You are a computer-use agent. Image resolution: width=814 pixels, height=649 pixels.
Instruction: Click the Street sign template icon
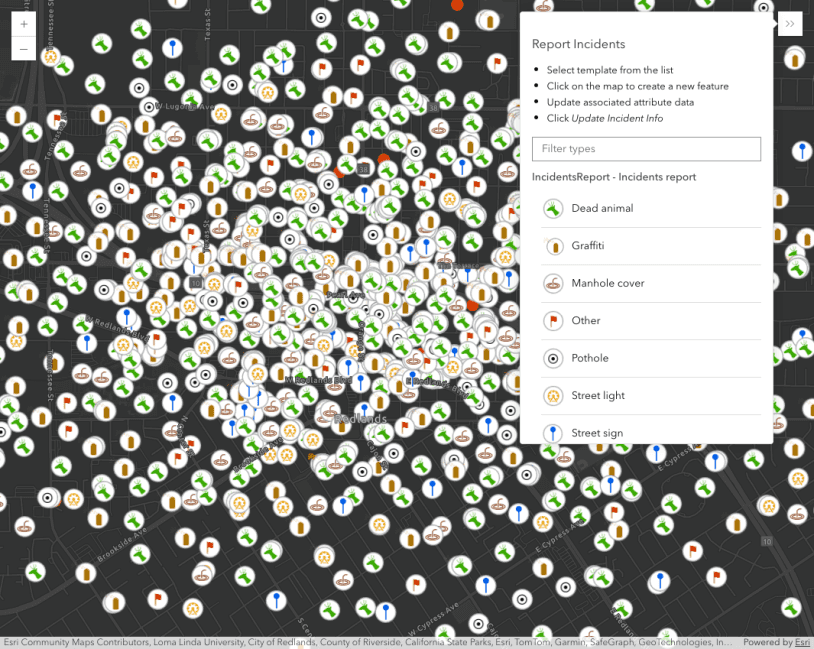553,432
